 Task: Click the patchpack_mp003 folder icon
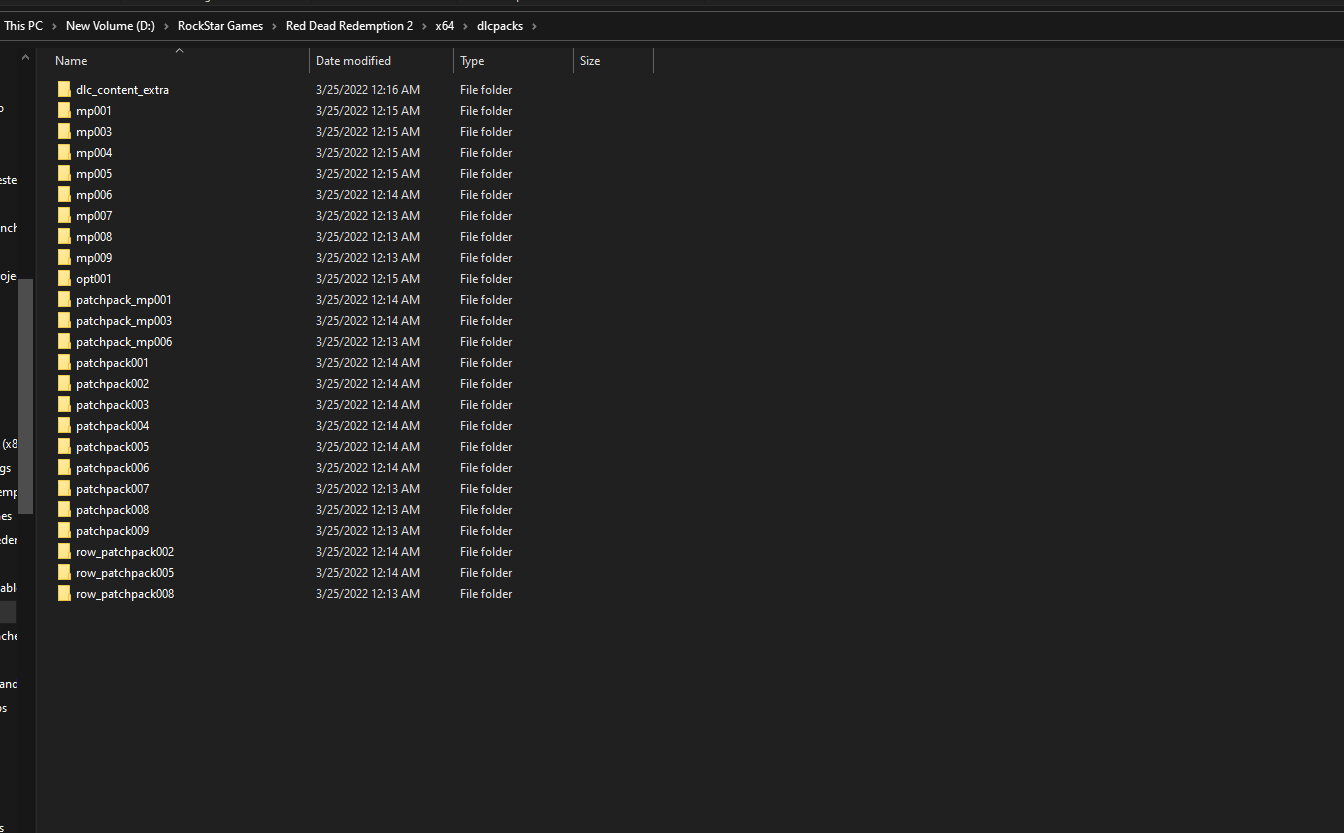pos(64,321)
